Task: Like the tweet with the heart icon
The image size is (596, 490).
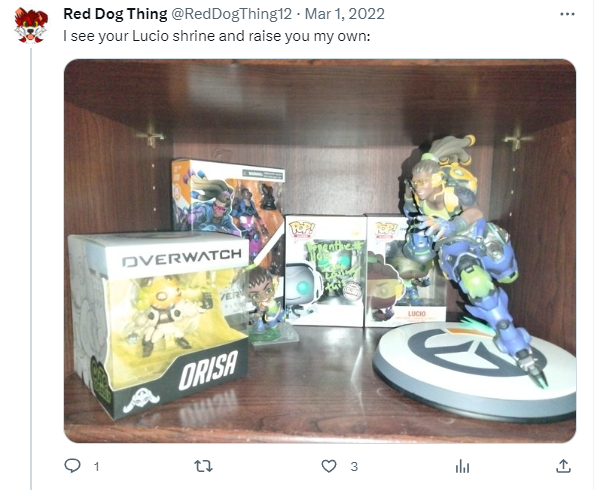Action: point(329,466)
